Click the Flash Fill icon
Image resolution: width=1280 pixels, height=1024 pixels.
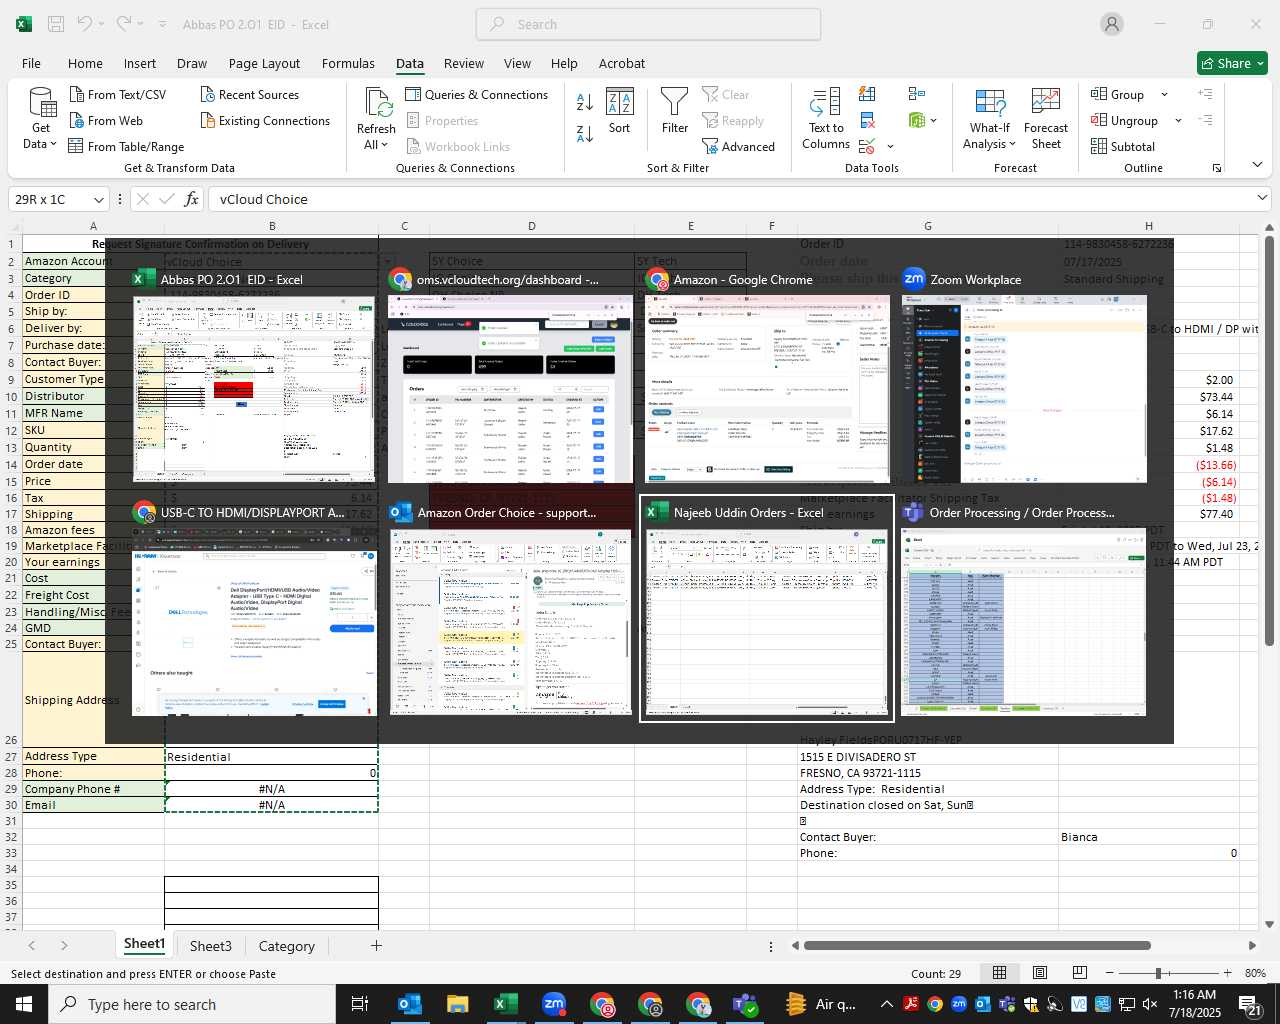[x=868, y=94]
